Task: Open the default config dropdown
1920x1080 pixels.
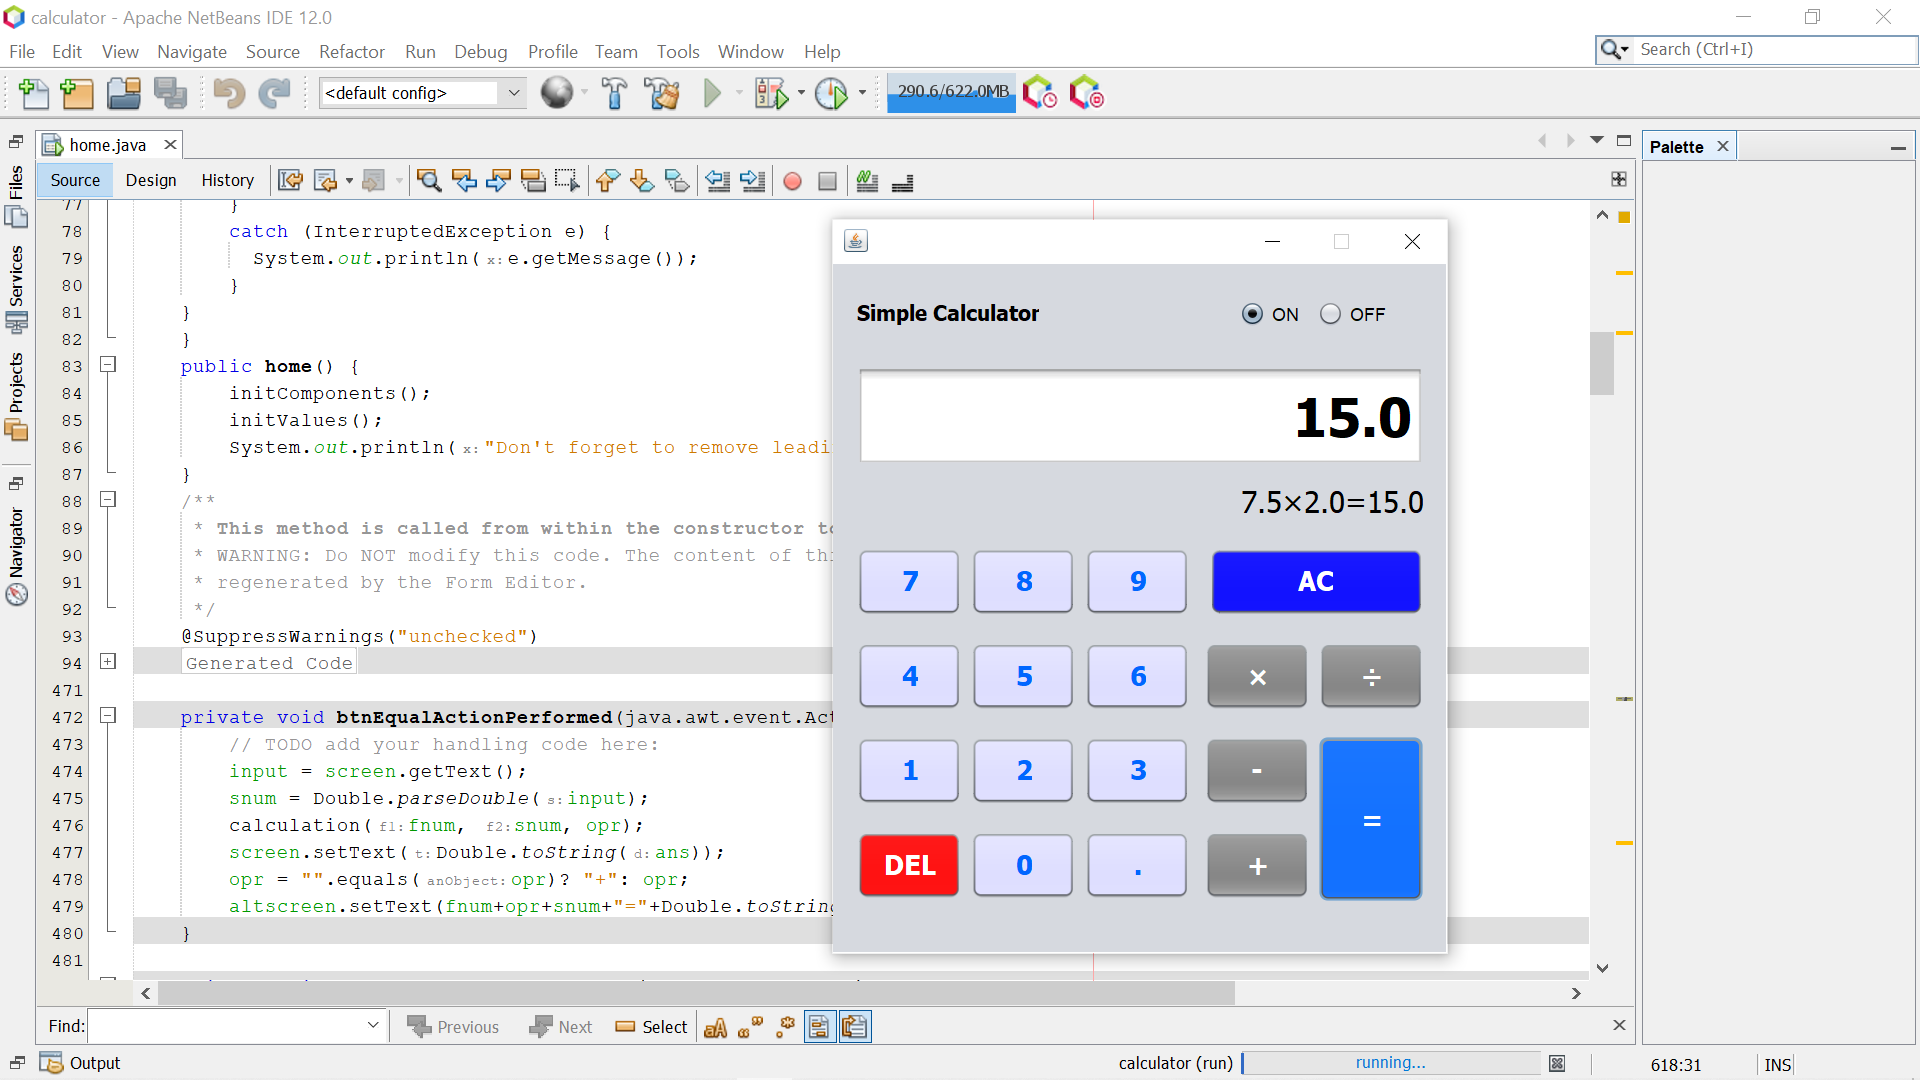Action: (513, 93)
